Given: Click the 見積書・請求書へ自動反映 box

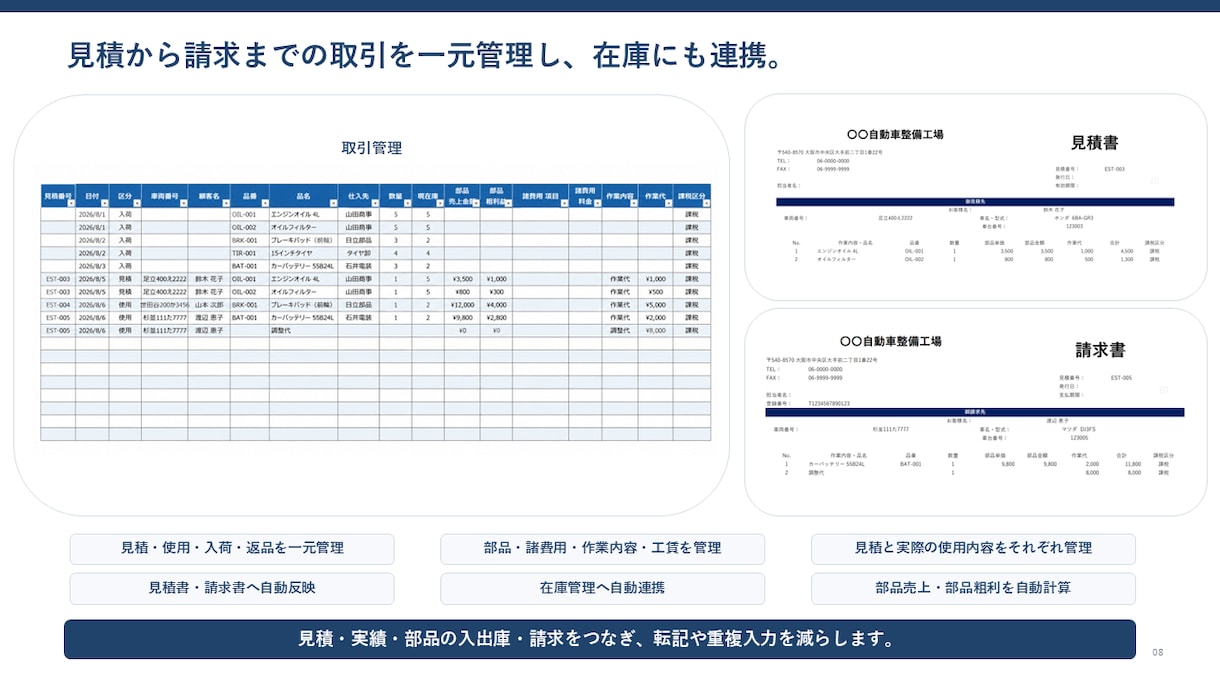Looking at the screenshot, I should (x=232, y=588).
